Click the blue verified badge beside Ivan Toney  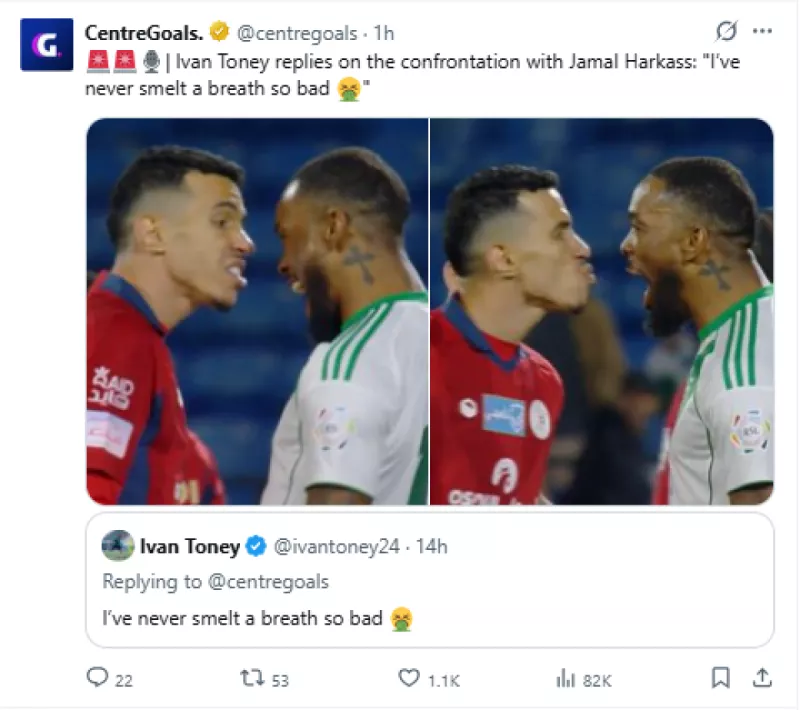click(256, 546)
